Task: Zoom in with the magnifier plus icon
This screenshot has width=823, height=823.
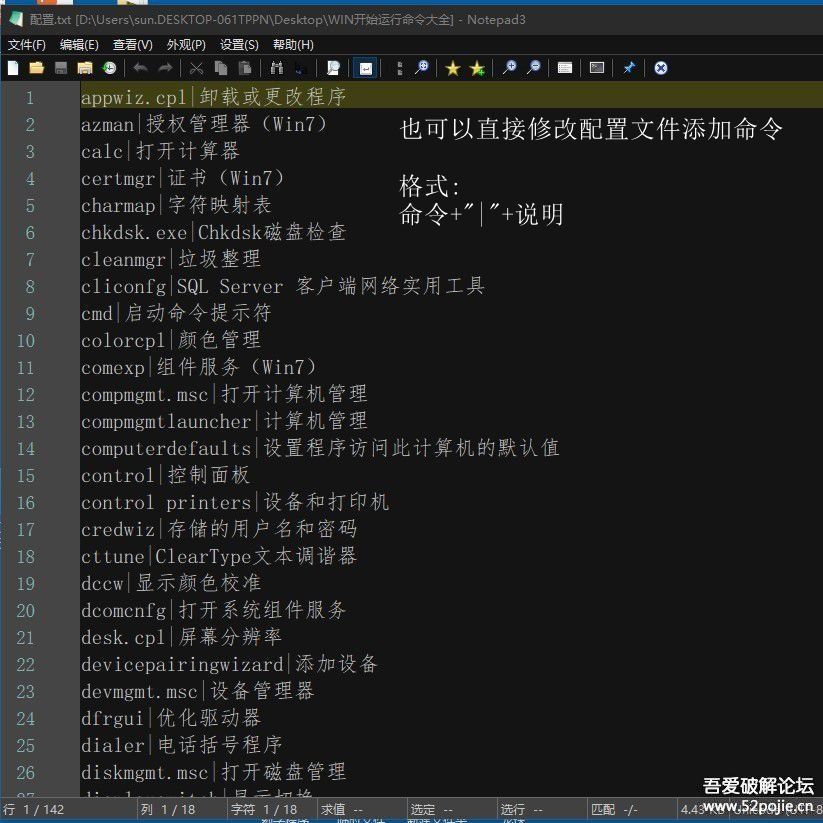Action: click(x=509, y=68)
